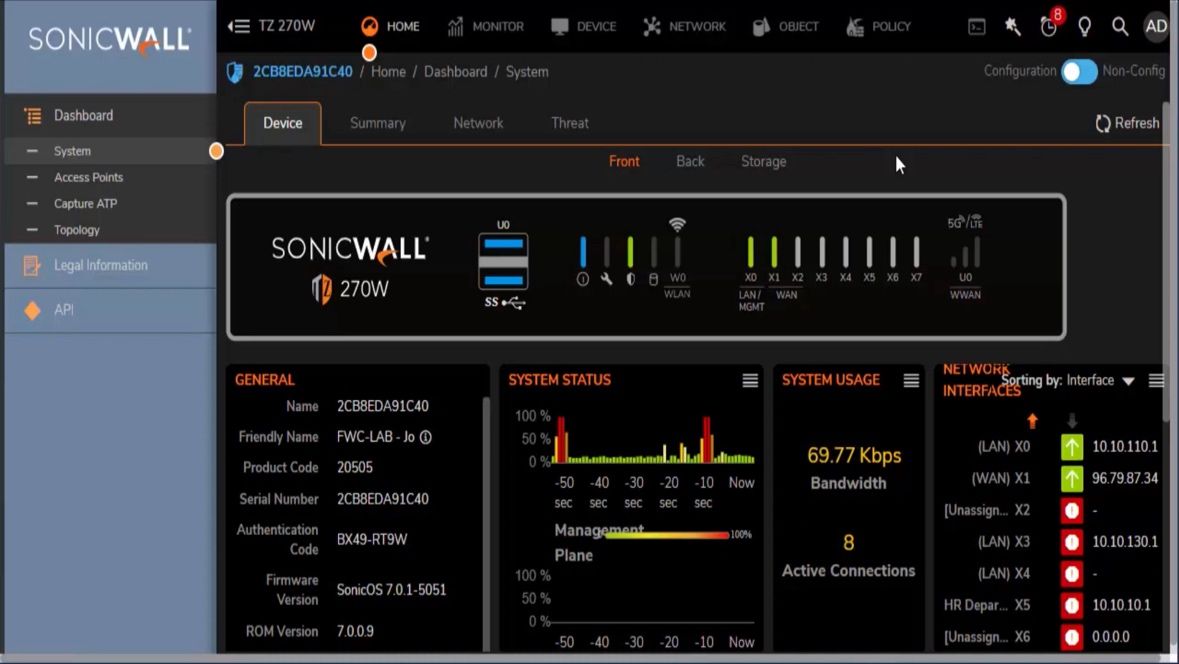Expand the Dashboard sidebar section
The height and width of the screenshot is (664, 1179).
click(x=110, y=116)
